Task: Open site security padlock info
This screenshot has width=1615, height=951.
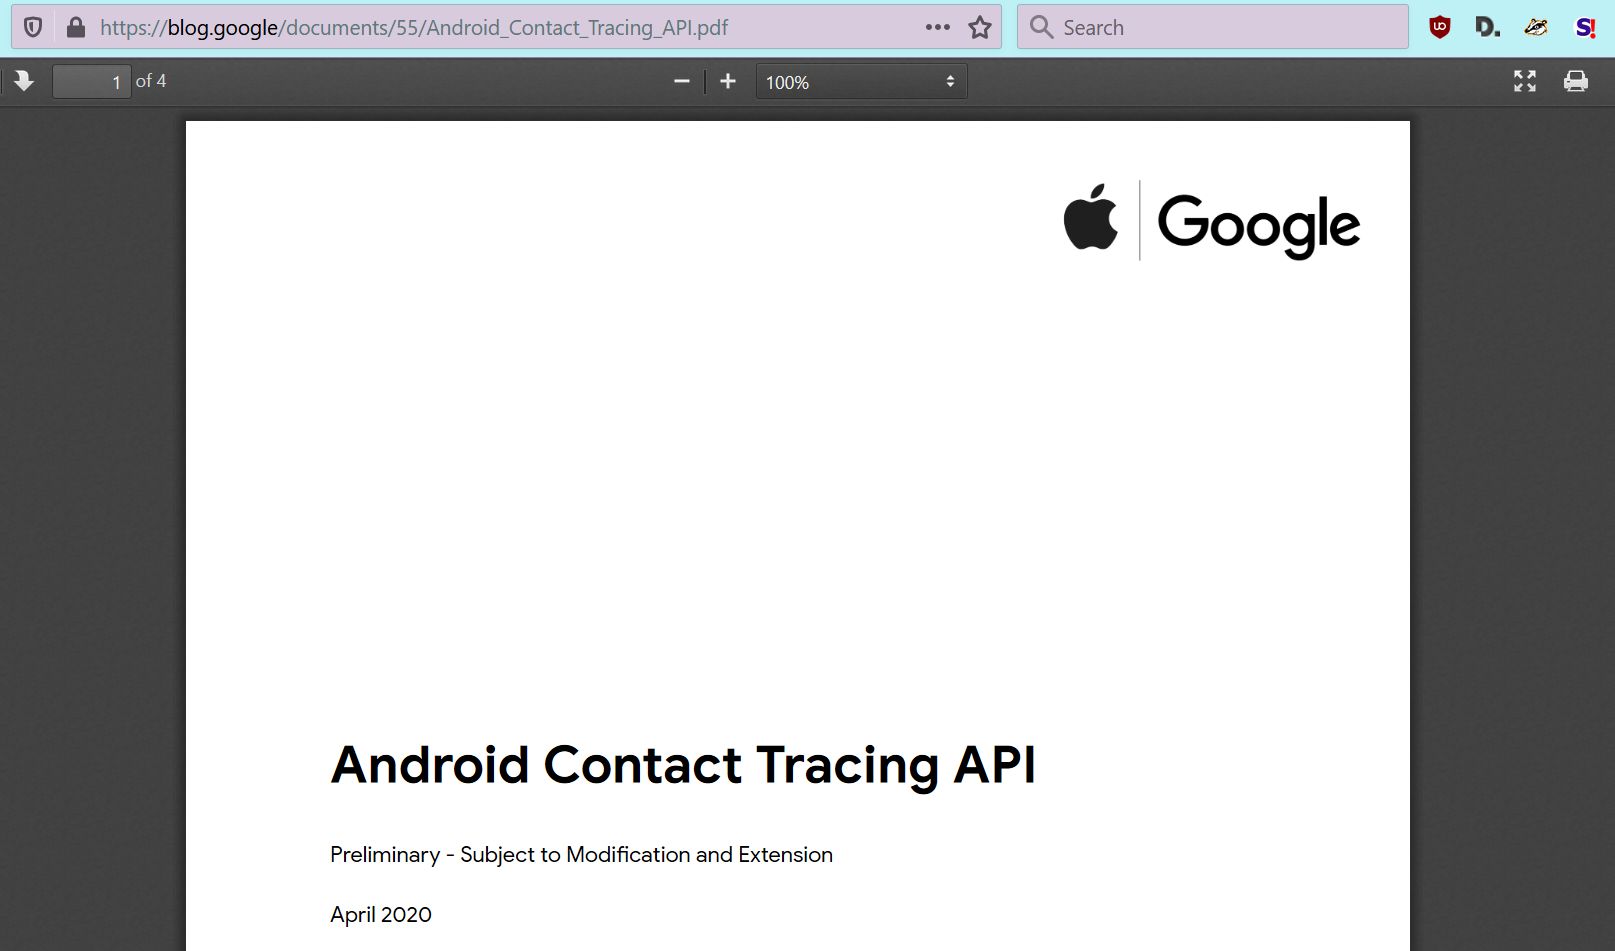Action: coord(75,27)
